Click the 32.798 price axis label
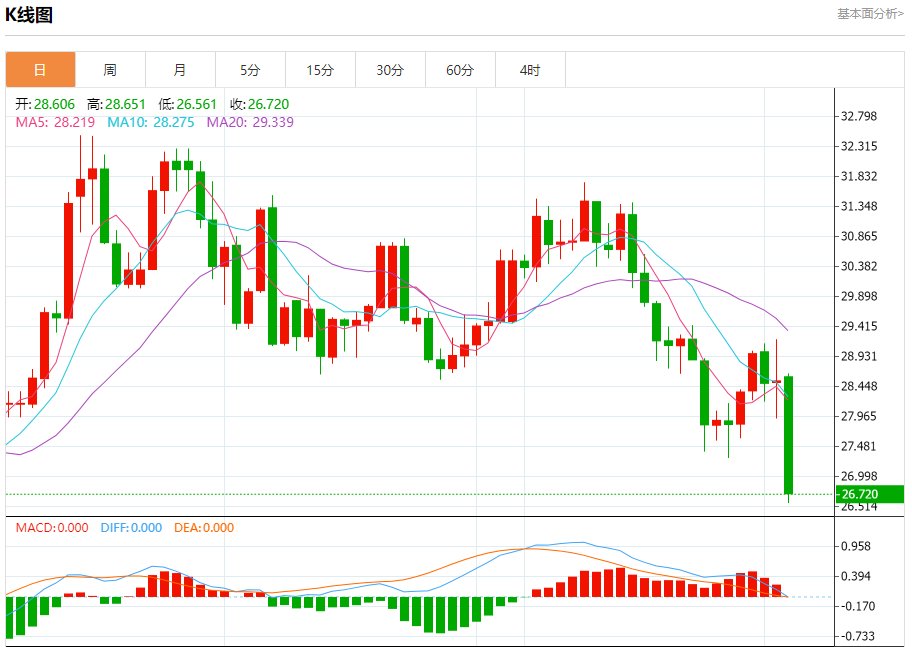 click(x=859, y=116)
